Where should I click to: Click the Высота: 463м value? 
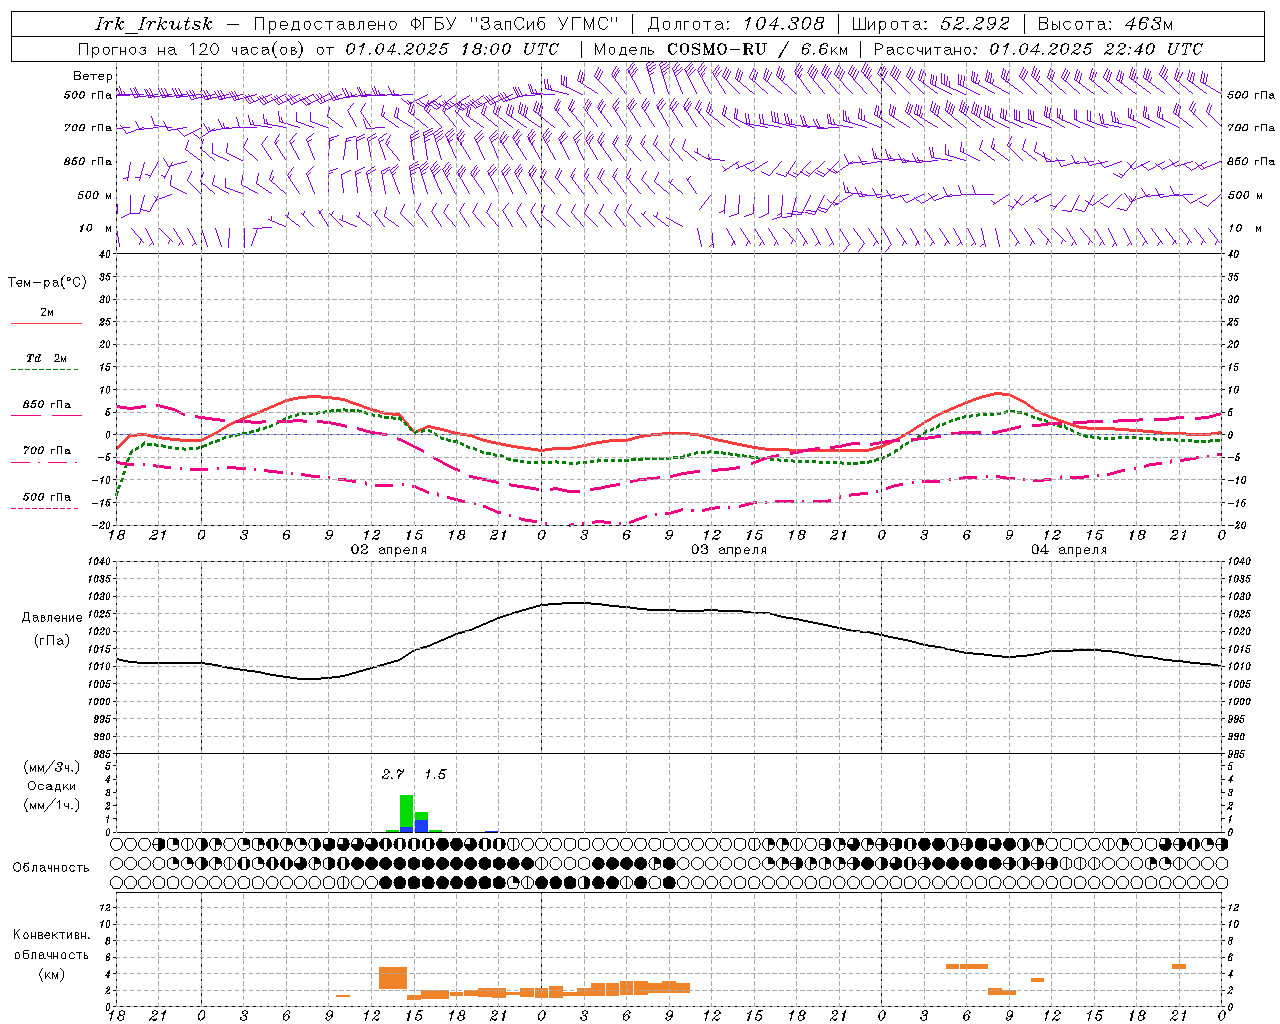pos(1105,24)
